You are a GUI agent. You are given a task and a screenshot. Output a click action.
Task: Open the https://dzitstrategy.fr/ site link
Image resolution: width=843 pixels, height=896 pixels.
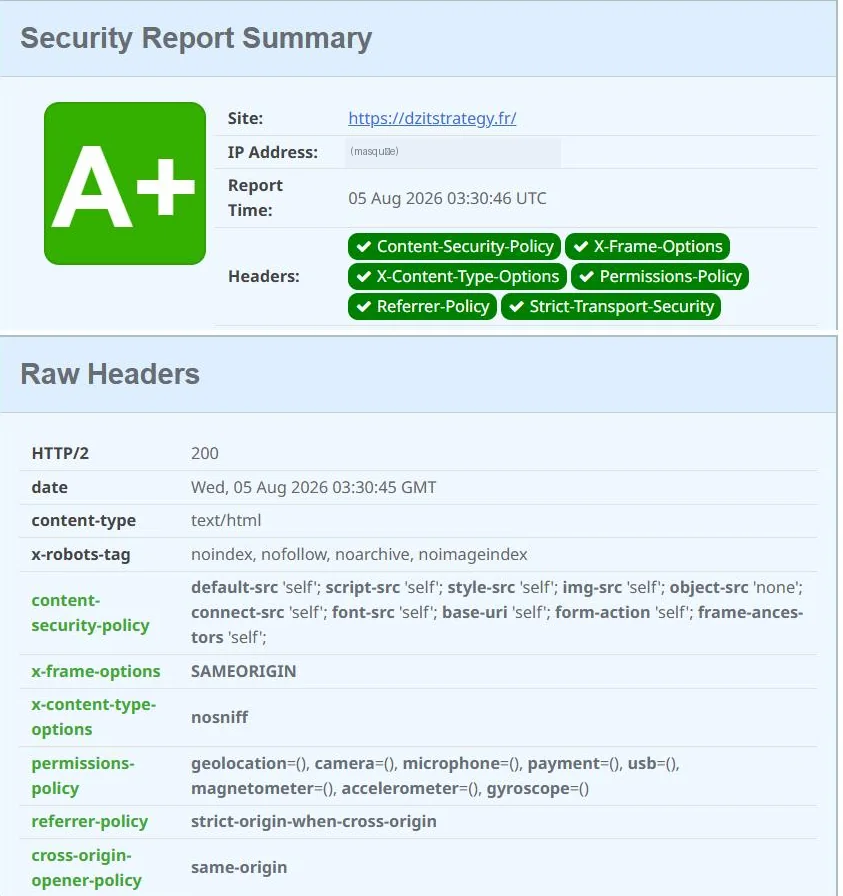coord(432,118)
